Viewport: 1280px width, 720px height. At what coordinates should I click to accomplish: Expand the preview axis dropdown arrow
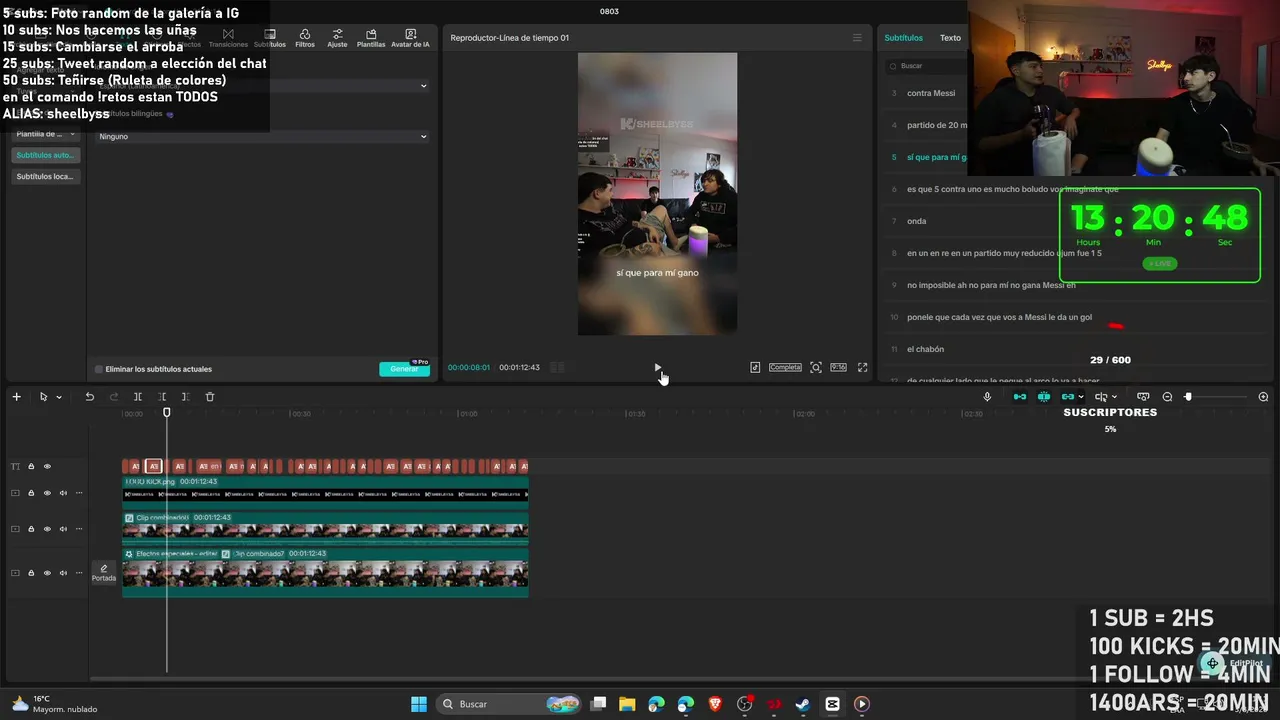pyautogui.click(x=1114, y=397)
